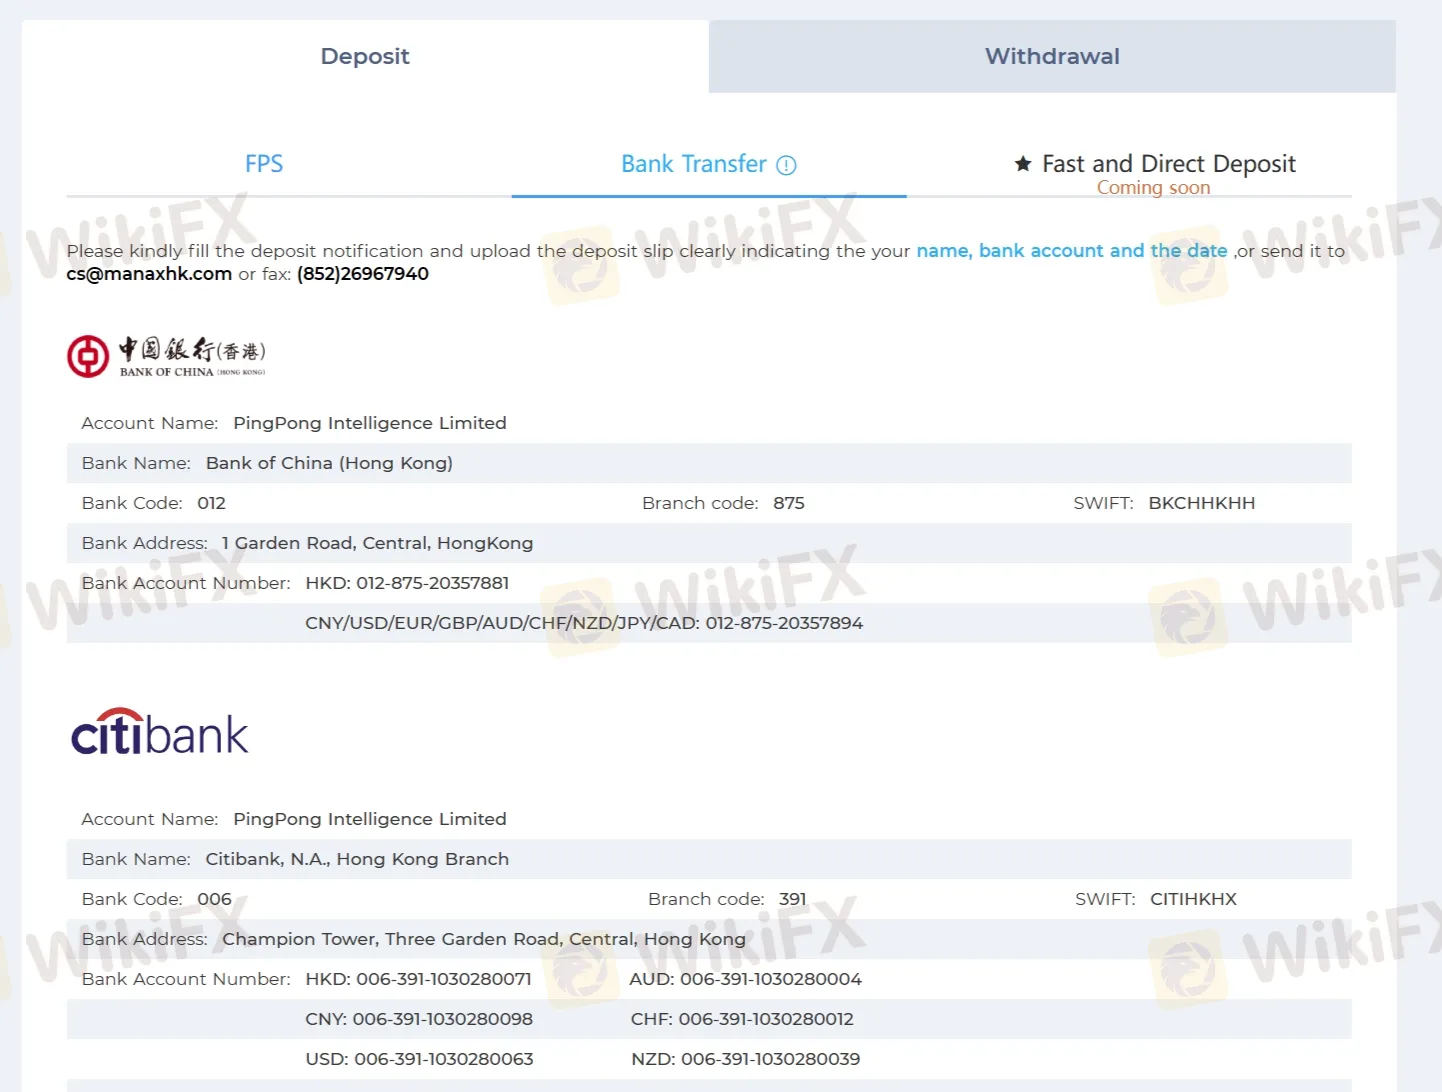Click the Fast and Direct Deposit option
1442x1092 pixels.
tap(1168, 163)
